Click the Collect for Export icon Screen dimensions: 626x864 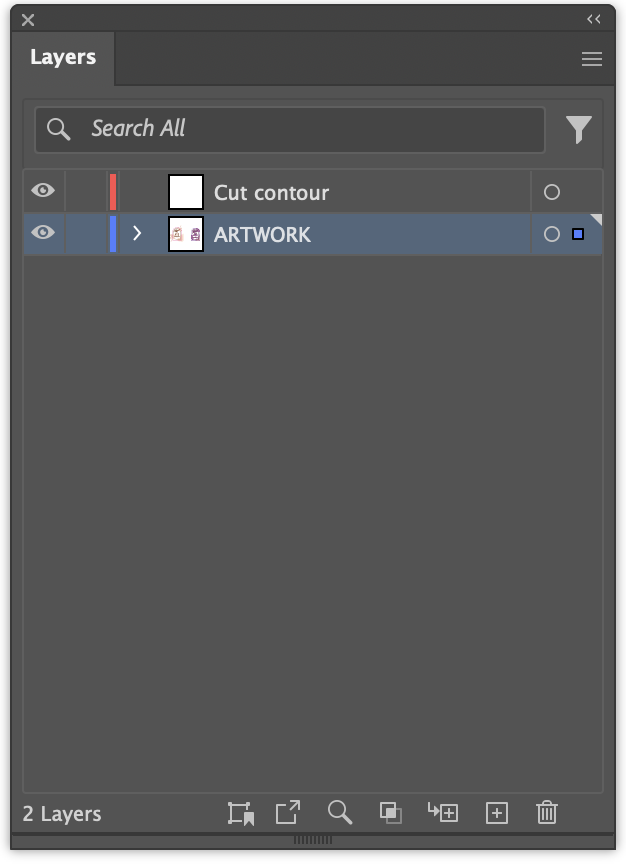pyautogui.click(x=288, y=812)
